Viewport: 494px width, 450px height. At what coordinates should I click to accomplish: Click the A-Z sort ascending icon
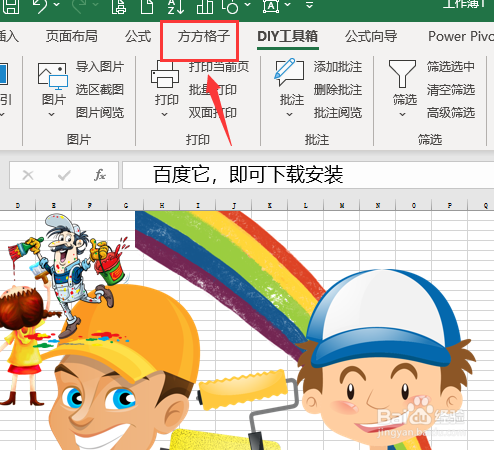tap(176, 6)
